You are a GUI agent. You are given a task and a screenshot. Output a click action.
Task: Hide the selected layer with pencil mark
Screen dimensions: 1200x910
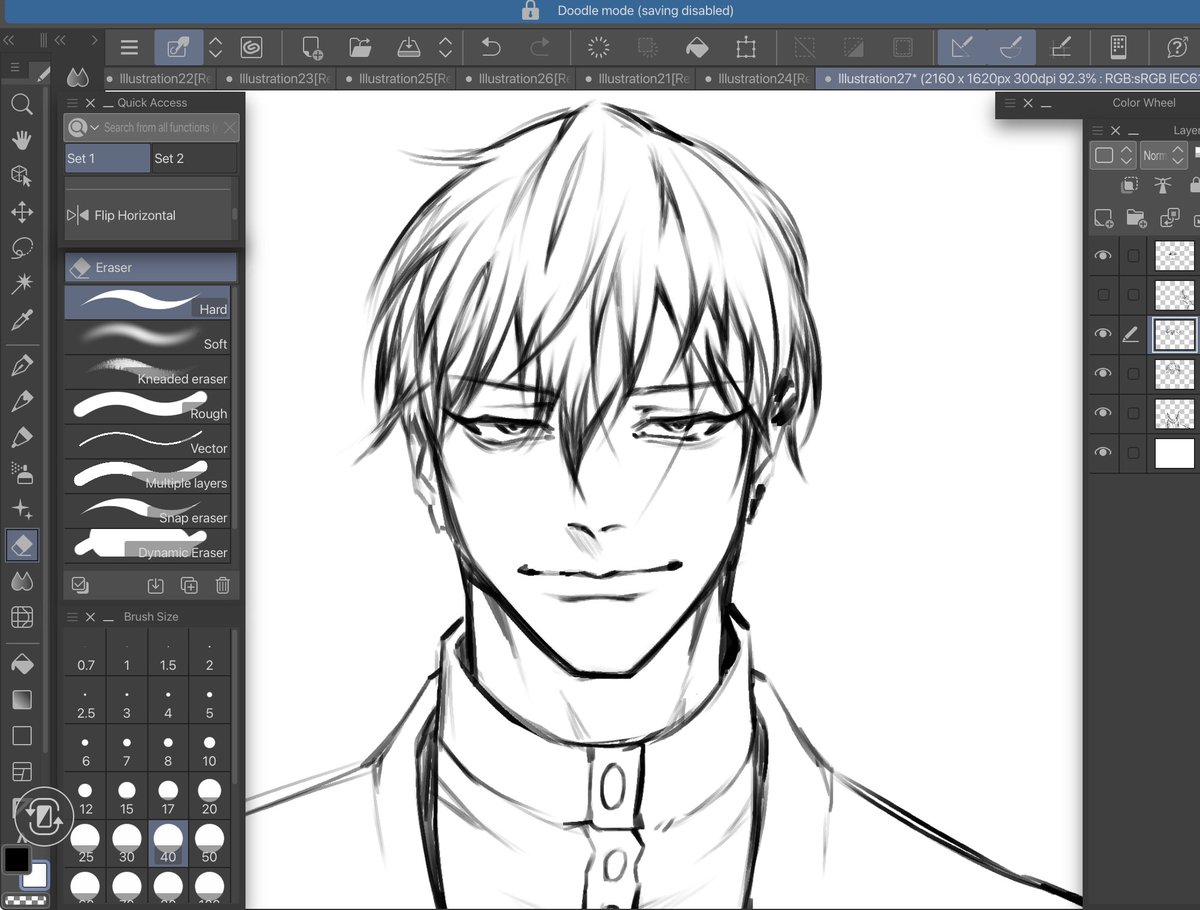[x=1103, y=334]
